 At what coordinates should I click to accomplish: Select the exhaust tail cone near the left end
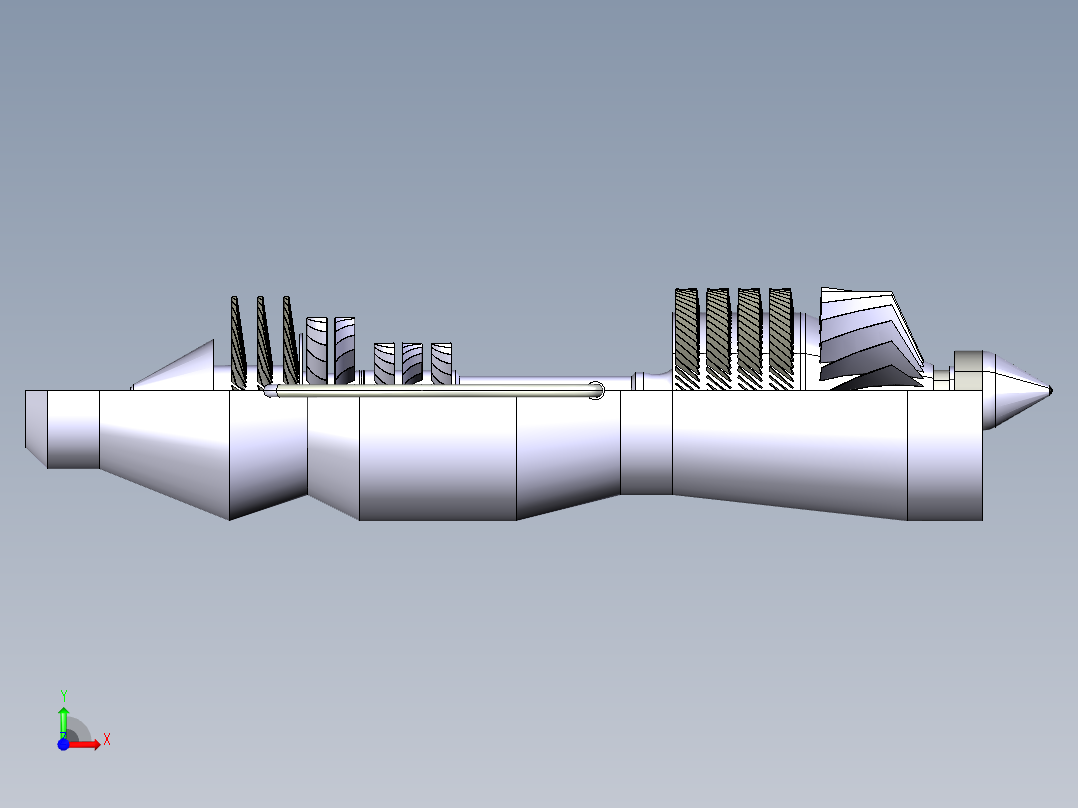click(x=173, y=365)
